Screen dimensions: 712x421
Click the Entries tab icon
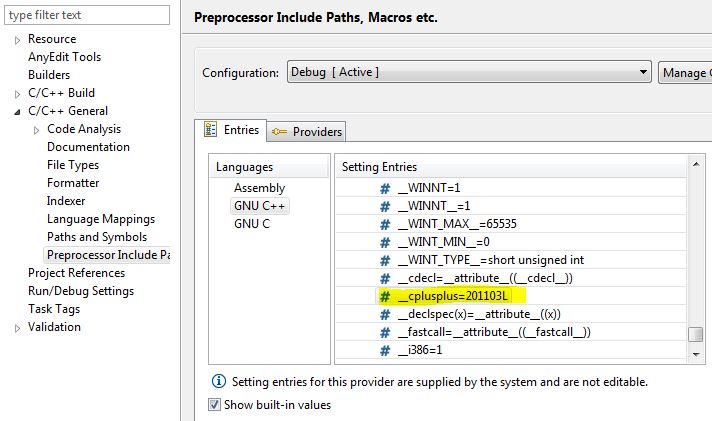211,130
